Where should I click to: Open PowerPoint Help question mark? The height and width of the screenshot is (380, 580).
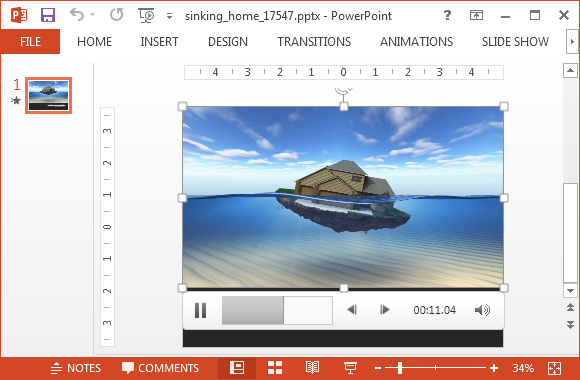click(x=447, y=15)
